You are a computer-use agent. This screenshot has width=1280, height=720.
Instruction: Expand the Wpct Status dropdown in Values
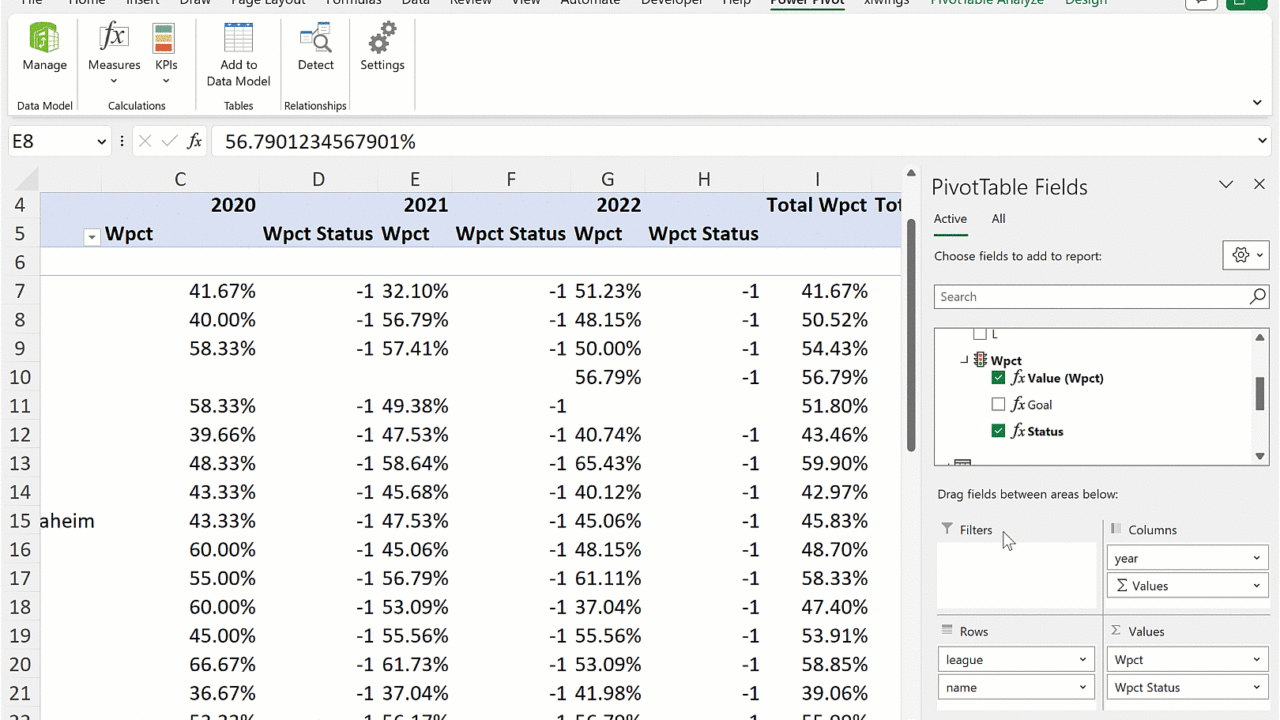(1256, 688)
